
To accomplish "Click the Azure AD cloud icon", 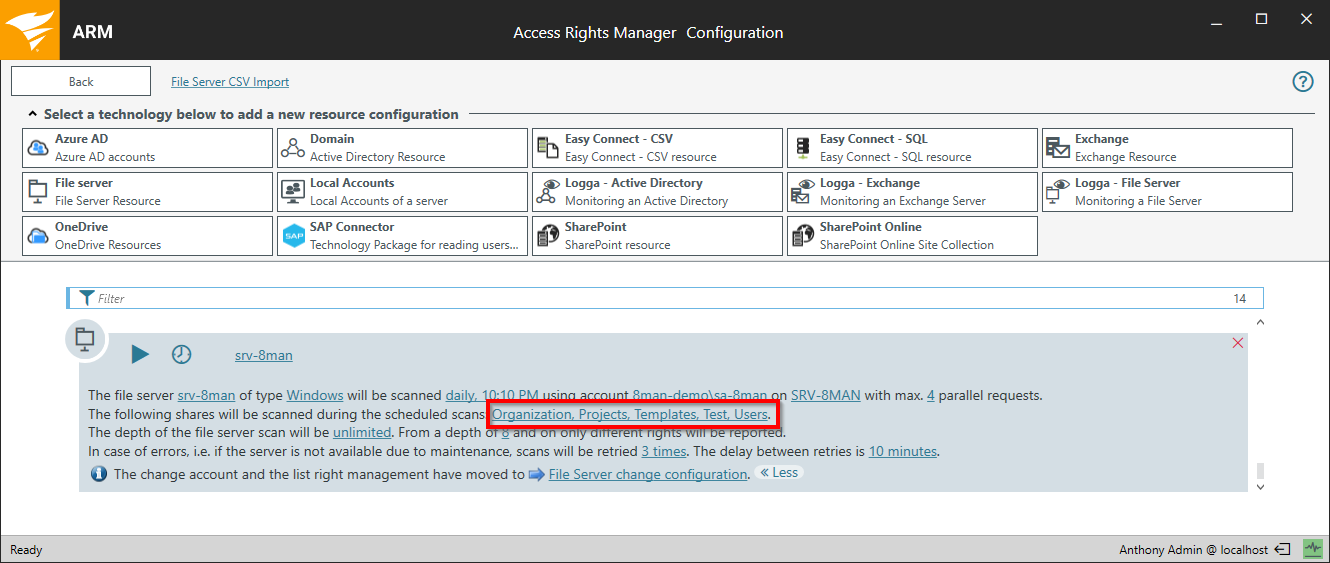I will point(39,148).
